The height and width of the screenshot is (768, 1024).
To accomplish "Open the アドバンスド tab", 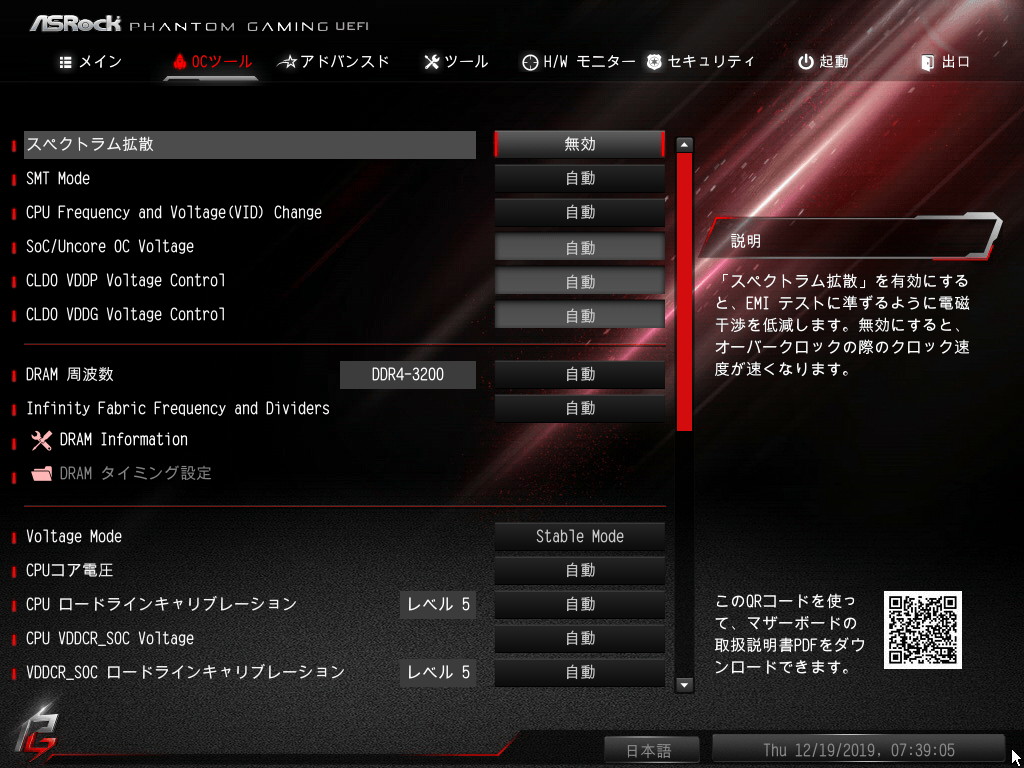I will (x=334, y=62).
